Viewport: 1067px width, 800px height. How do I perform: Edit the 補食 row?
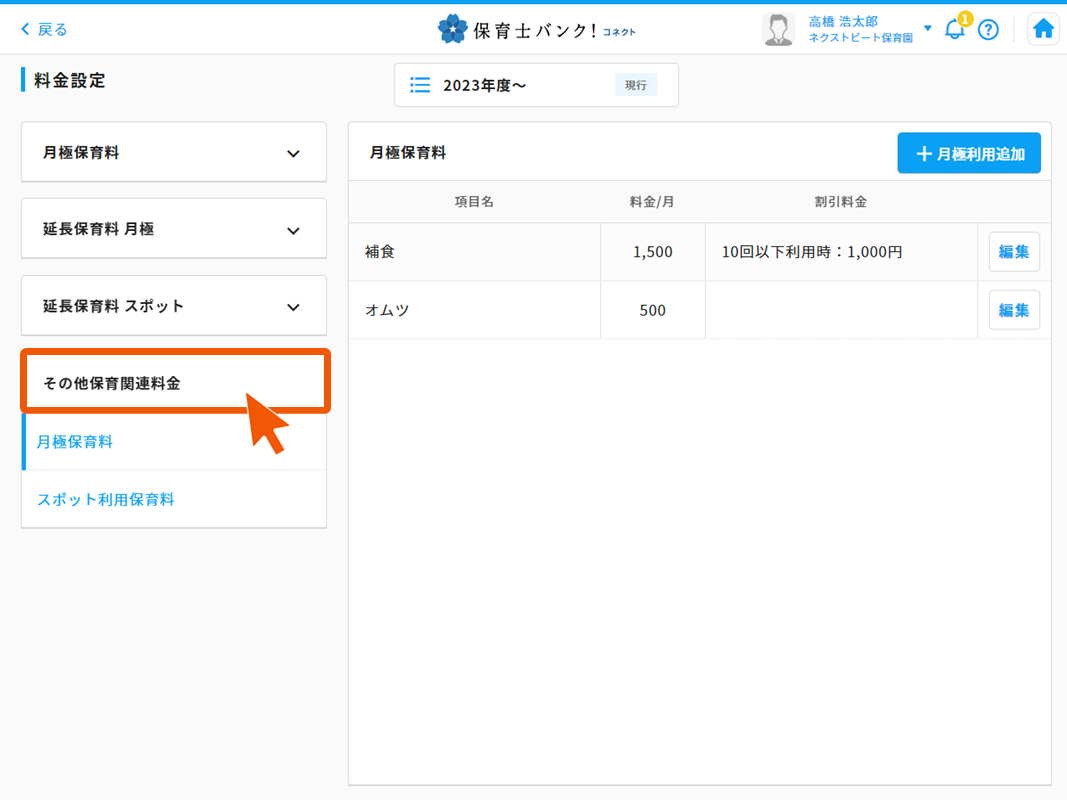point(1014,252)
